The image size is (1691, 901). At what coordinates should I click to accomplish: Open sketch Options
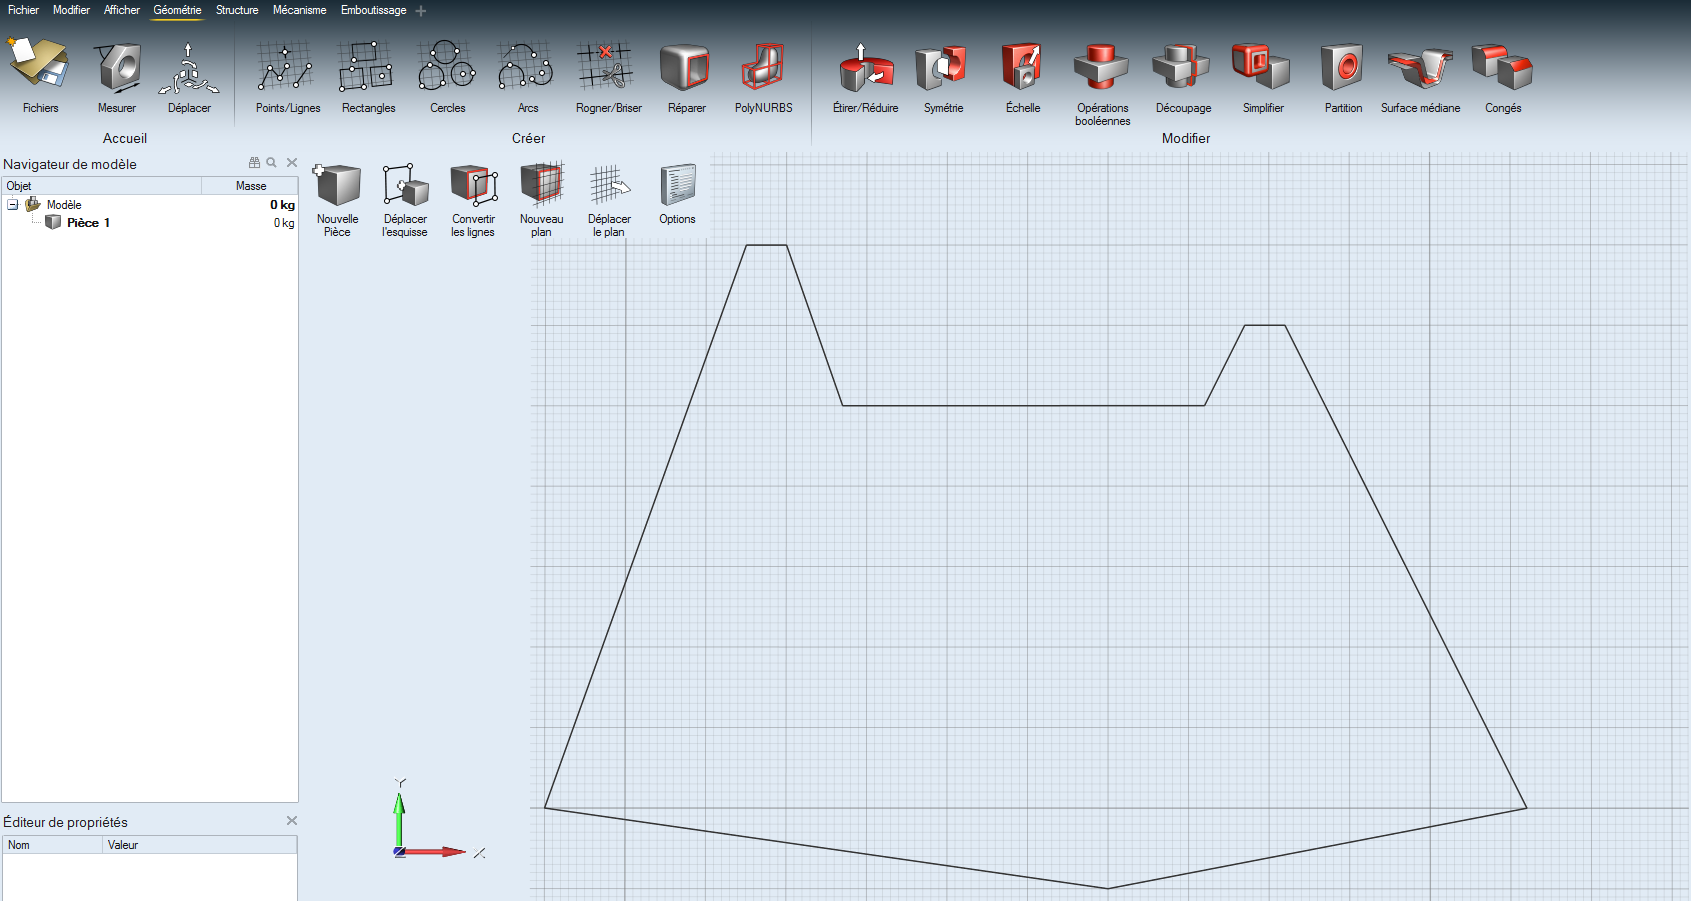678,186
